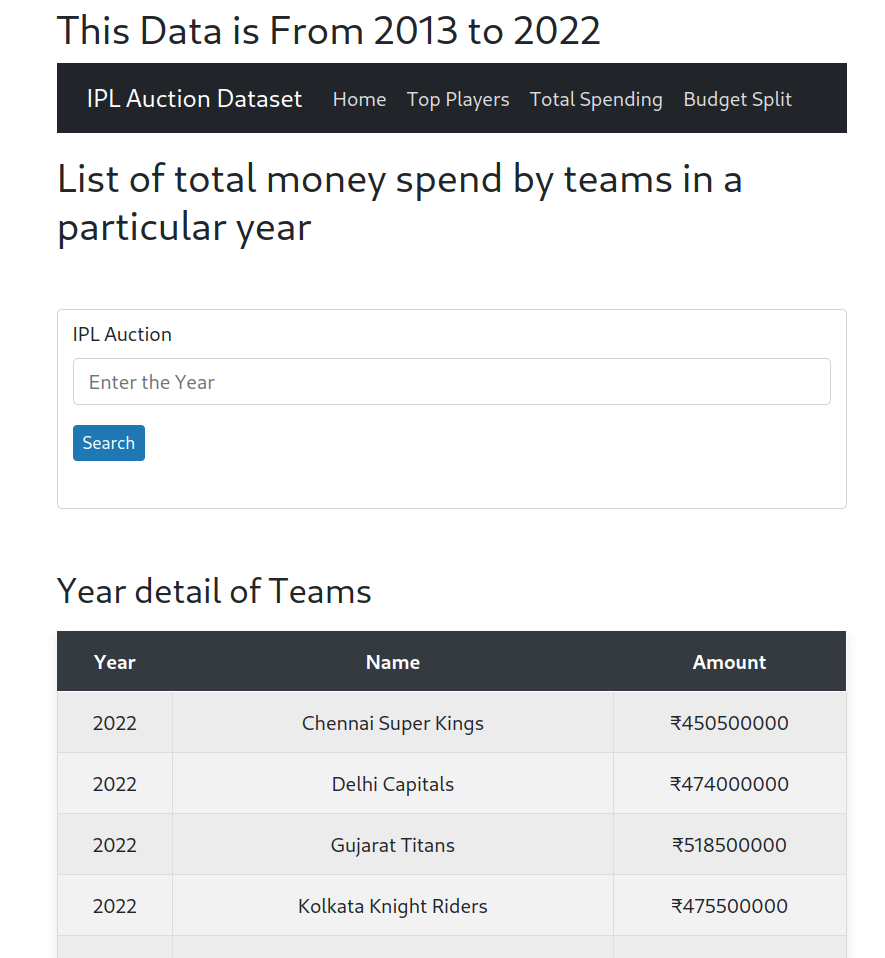Select the Delhi Capitals cell

[x=393, y=784]
